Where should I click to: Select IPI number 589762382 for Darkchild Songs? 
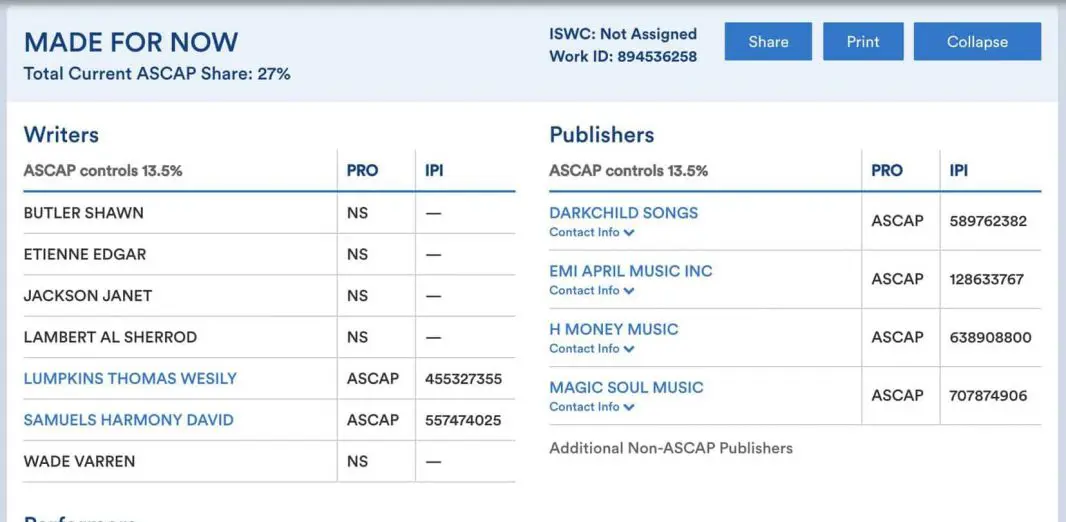tap(988, 221)
